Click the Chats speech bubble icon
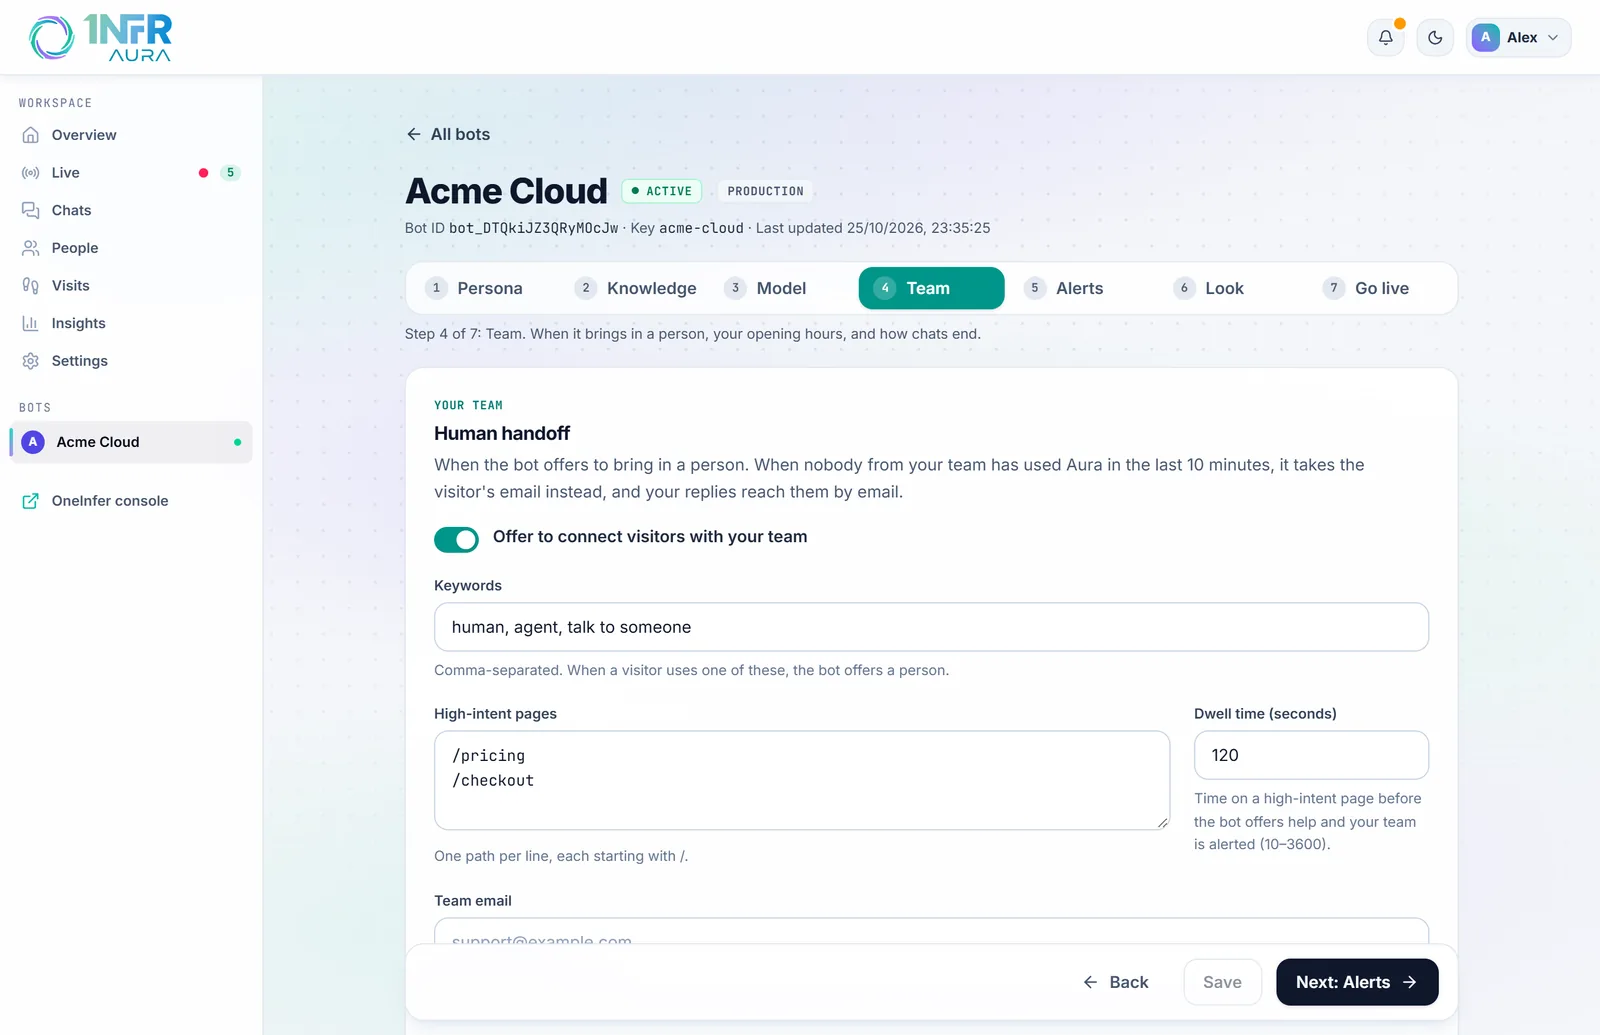Image resolution: width=1600 pixels, height=1035 pixels. coord(31,210)
